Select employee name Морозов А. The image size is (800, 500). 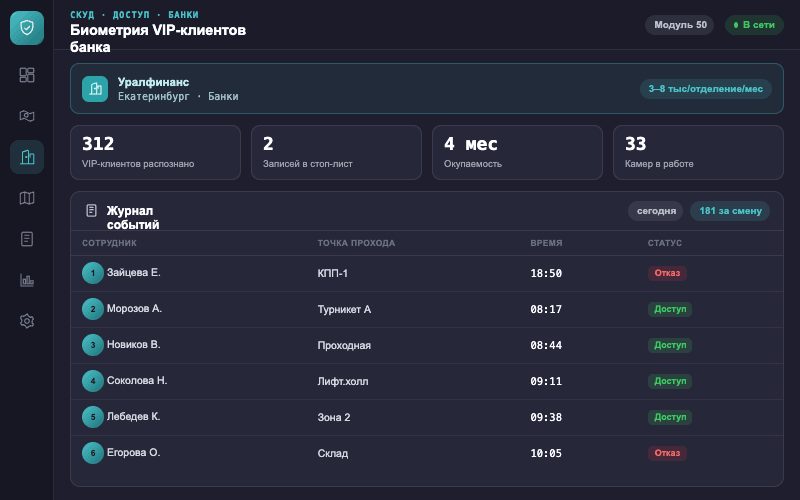[134, 309]
